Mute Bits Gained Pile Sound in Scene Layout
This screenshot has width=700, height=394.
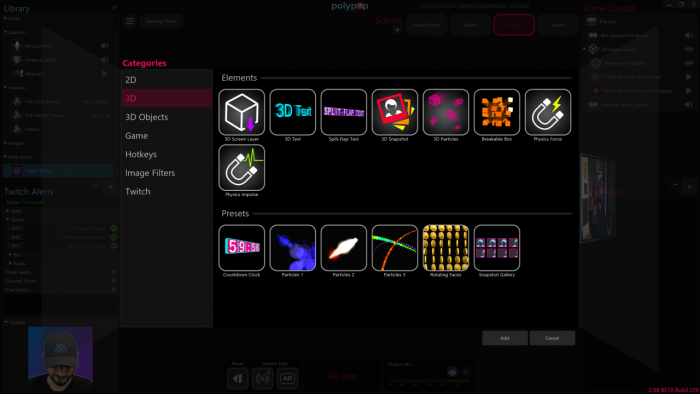click(689, 35)
